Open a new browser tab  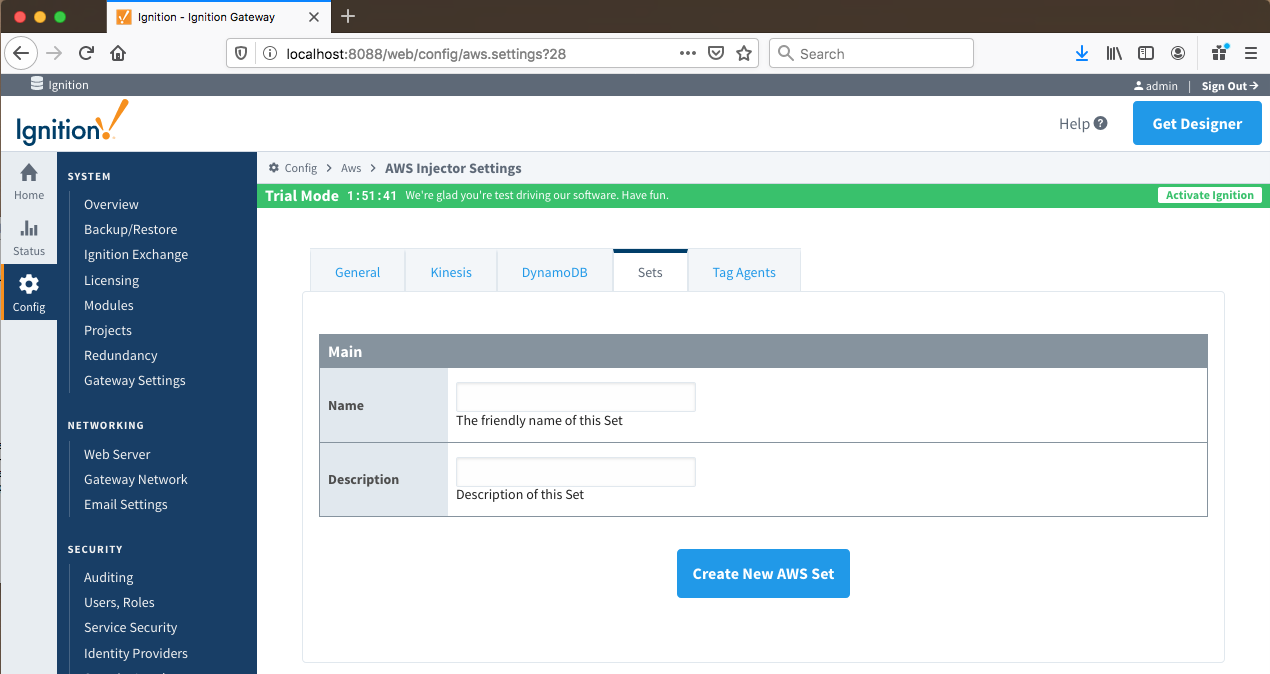point(348,16)
